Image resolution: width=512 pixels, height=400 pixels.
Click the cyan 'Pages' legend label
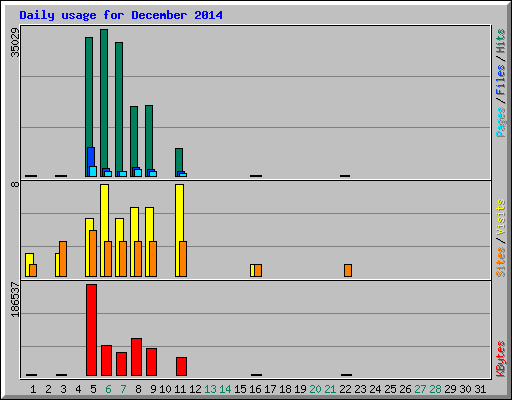coord(501,122)
